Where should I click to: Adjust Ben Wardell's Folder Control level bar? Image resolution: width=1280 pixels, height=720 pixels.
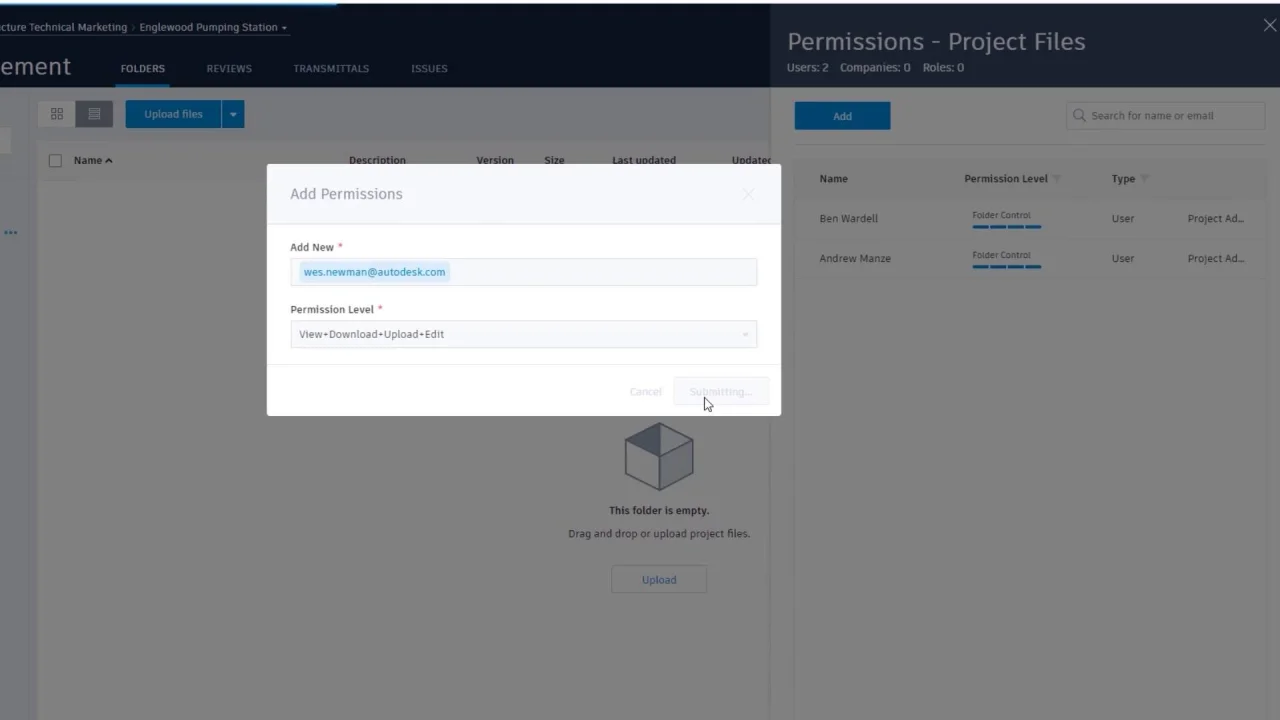[1006, 227]
